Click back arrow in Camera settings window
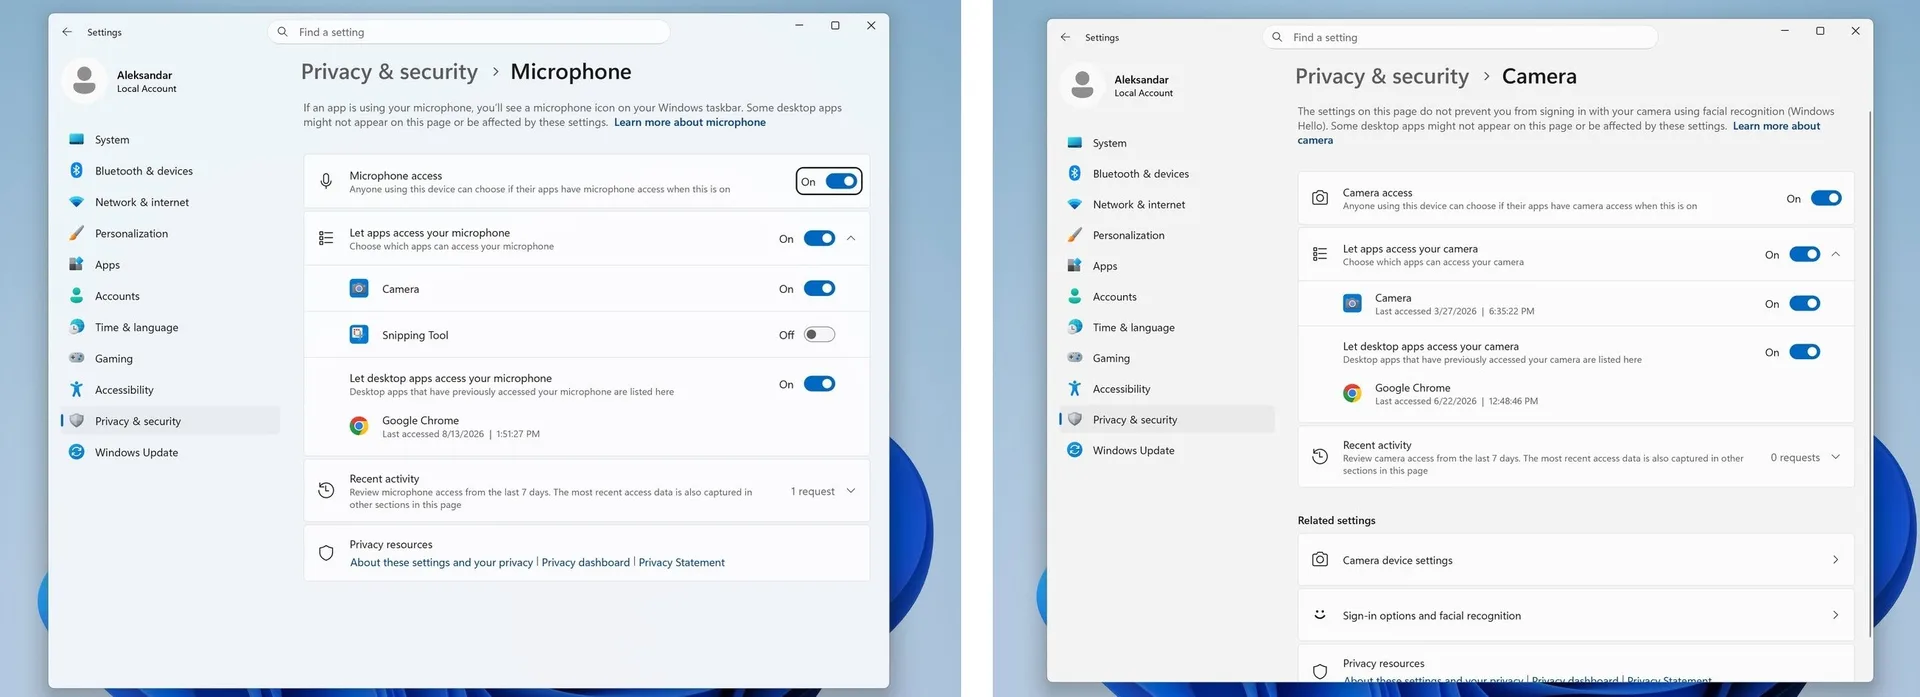This screenshot has width=1920, height=697. point(1065,37)
